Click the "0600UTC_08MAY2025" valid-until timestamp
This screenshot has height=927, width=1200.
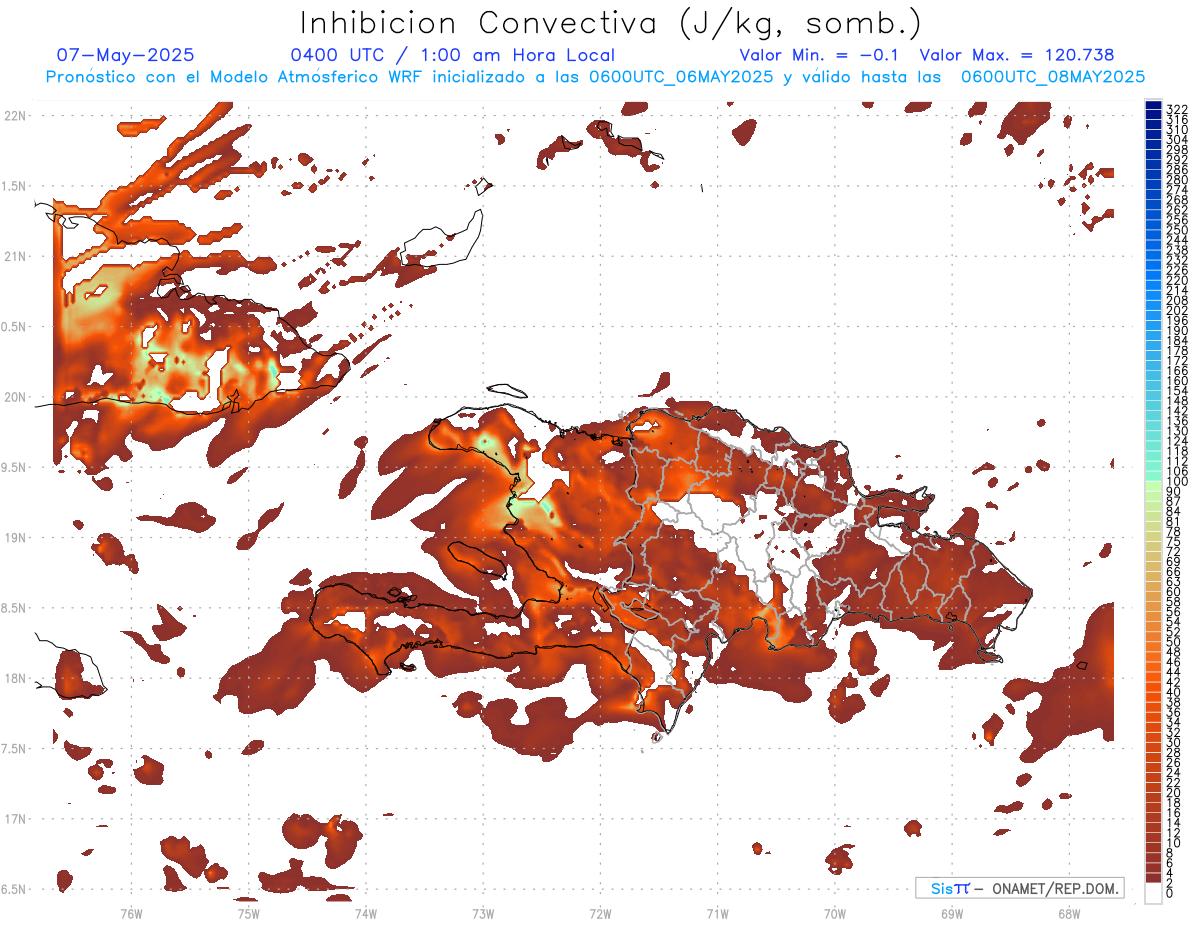tap(1053, 76)
